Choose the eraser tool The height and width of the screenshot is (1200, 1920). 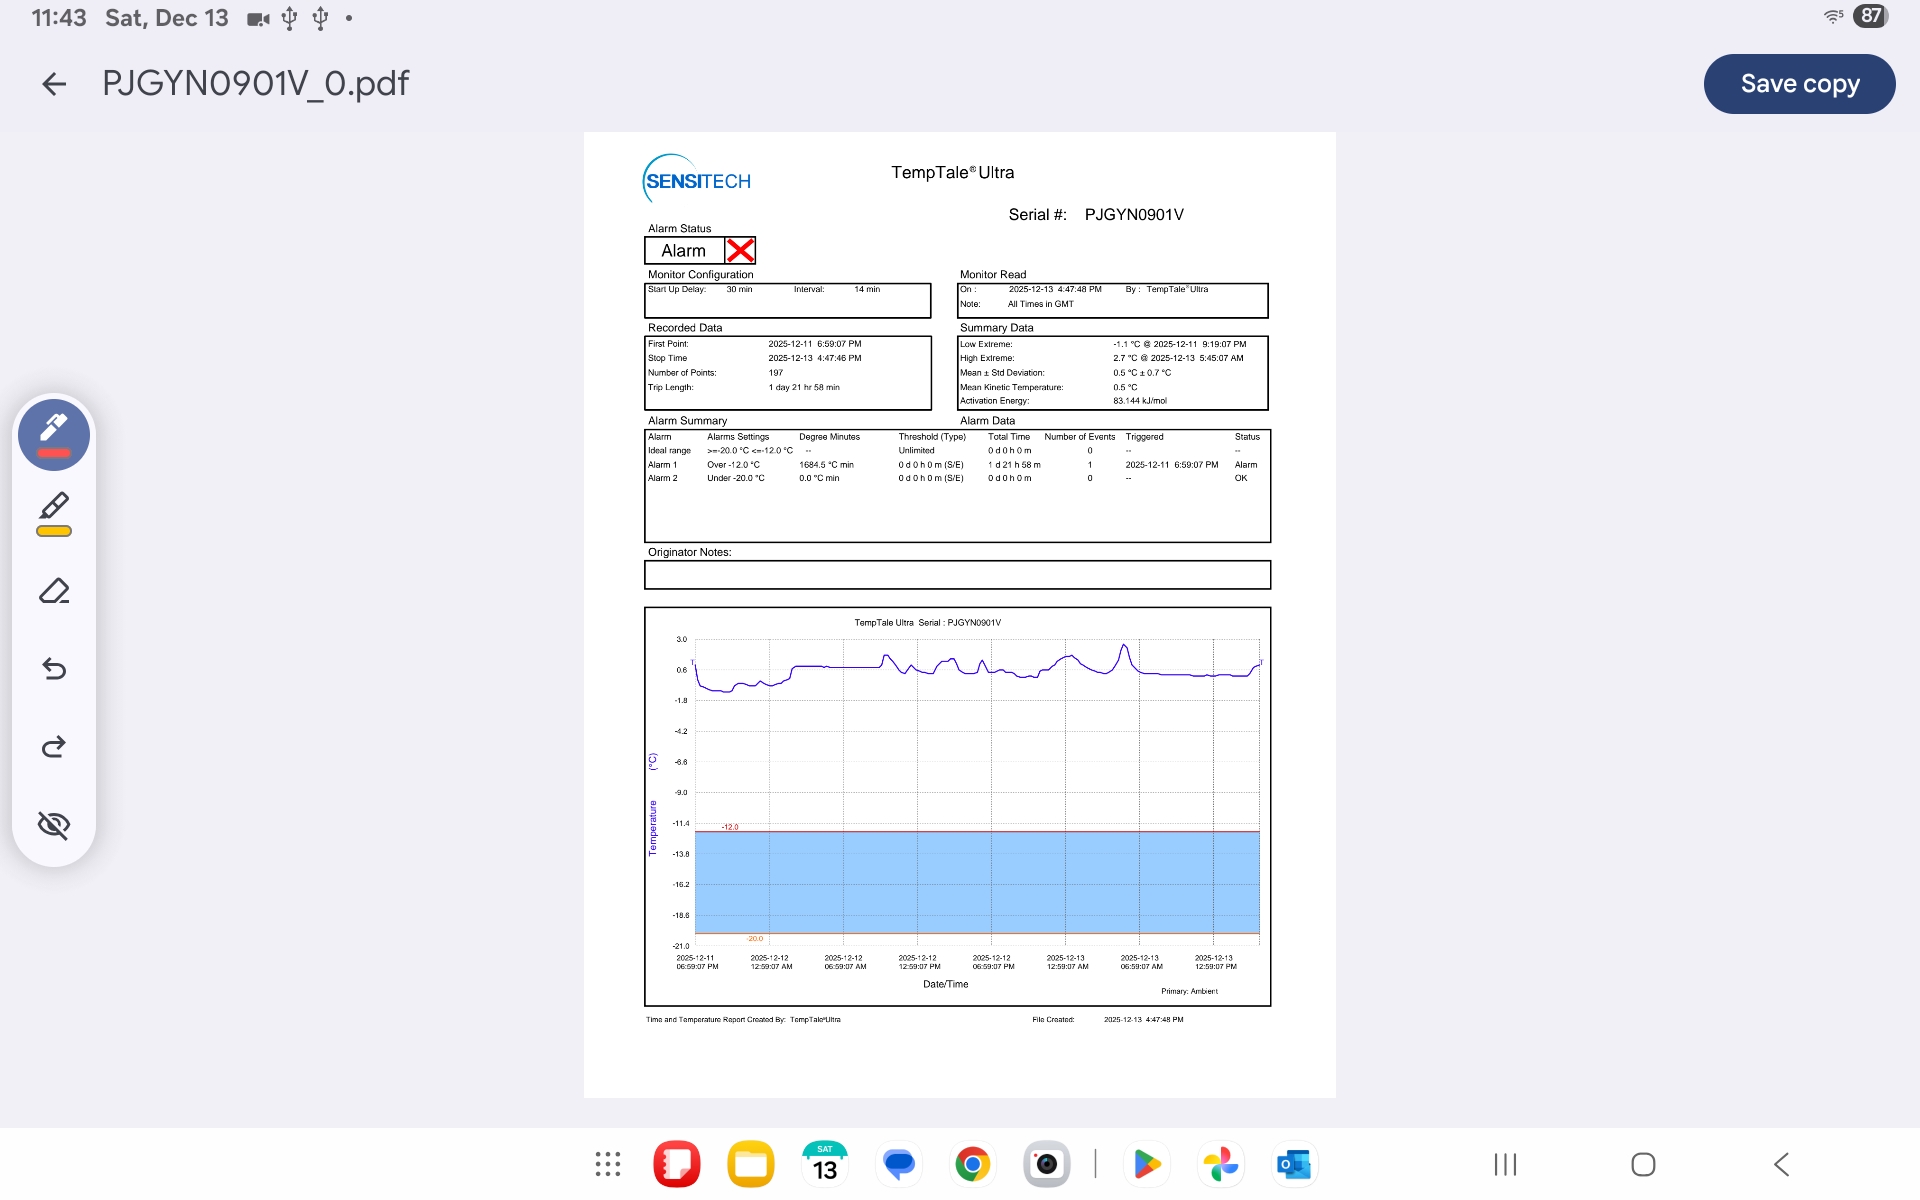[54, 591]
